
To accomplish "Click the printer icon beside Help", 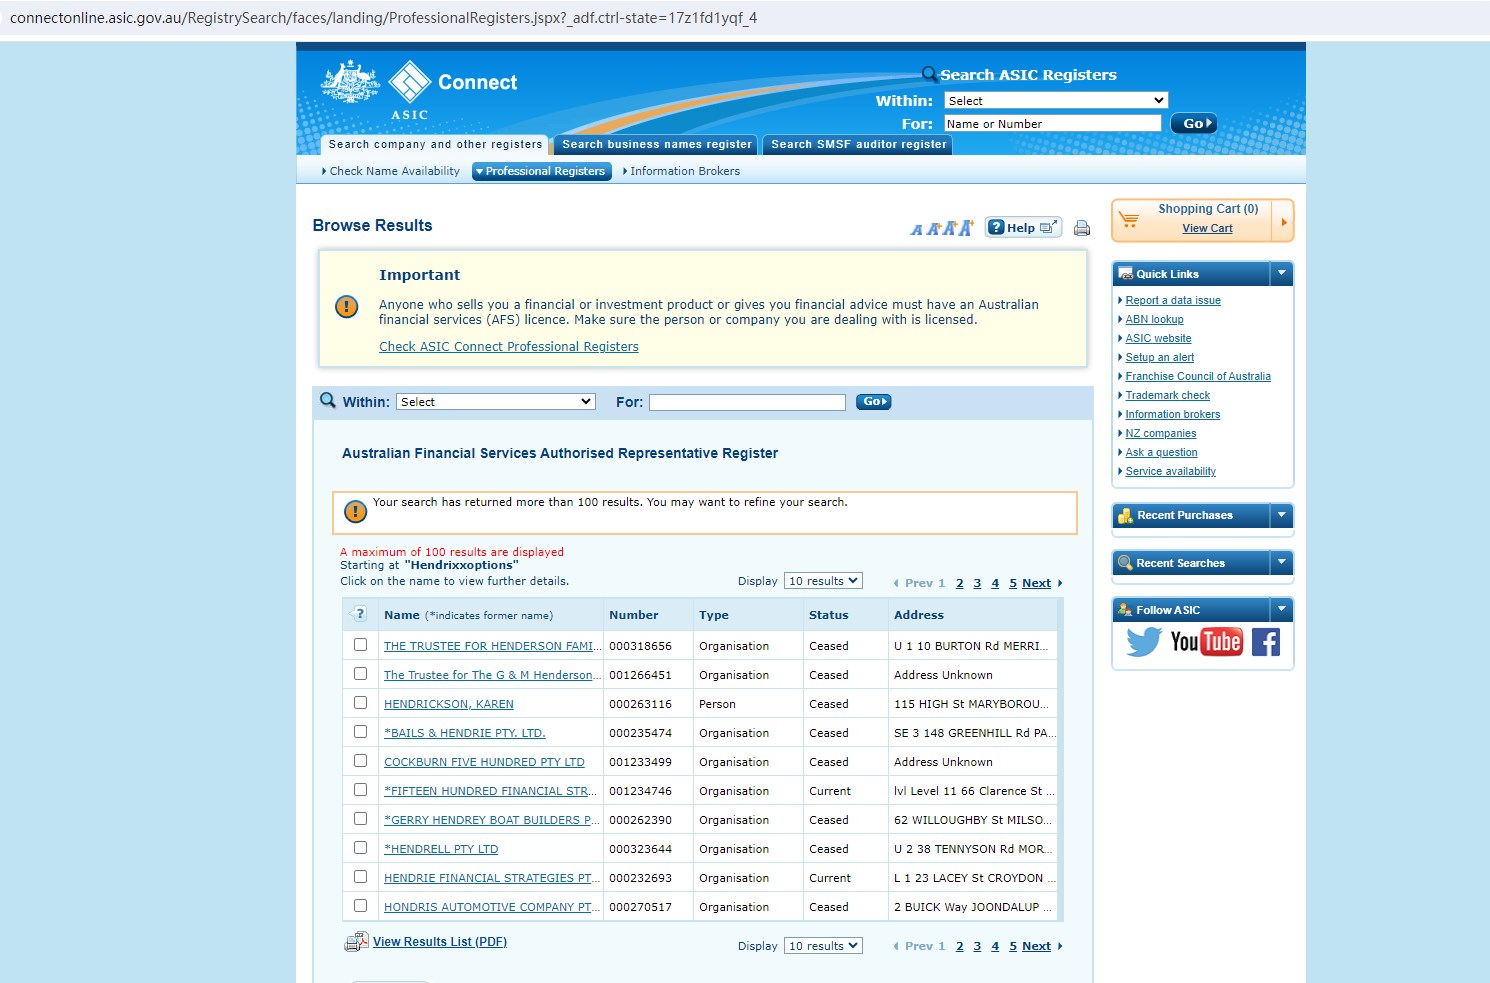I will coord(1082,228).
